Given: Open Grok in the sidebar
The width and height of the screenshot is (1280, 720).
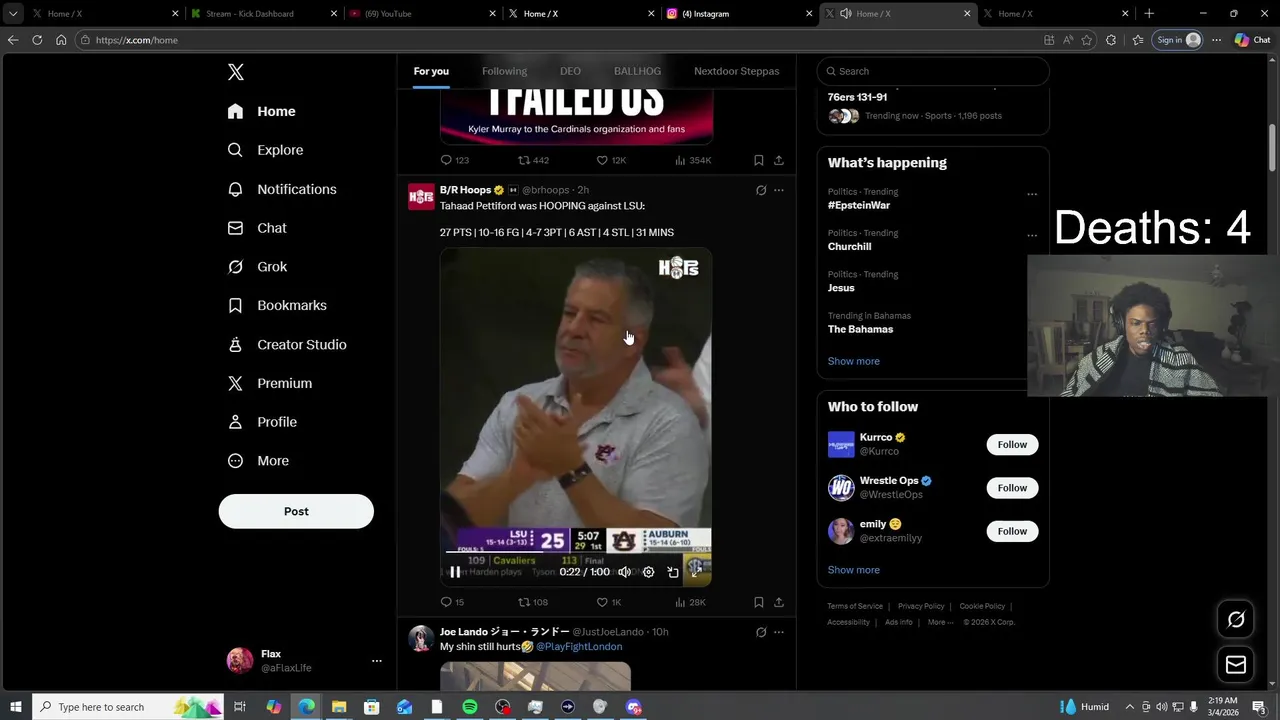Looking at the screenshot, I should (258, 267).
